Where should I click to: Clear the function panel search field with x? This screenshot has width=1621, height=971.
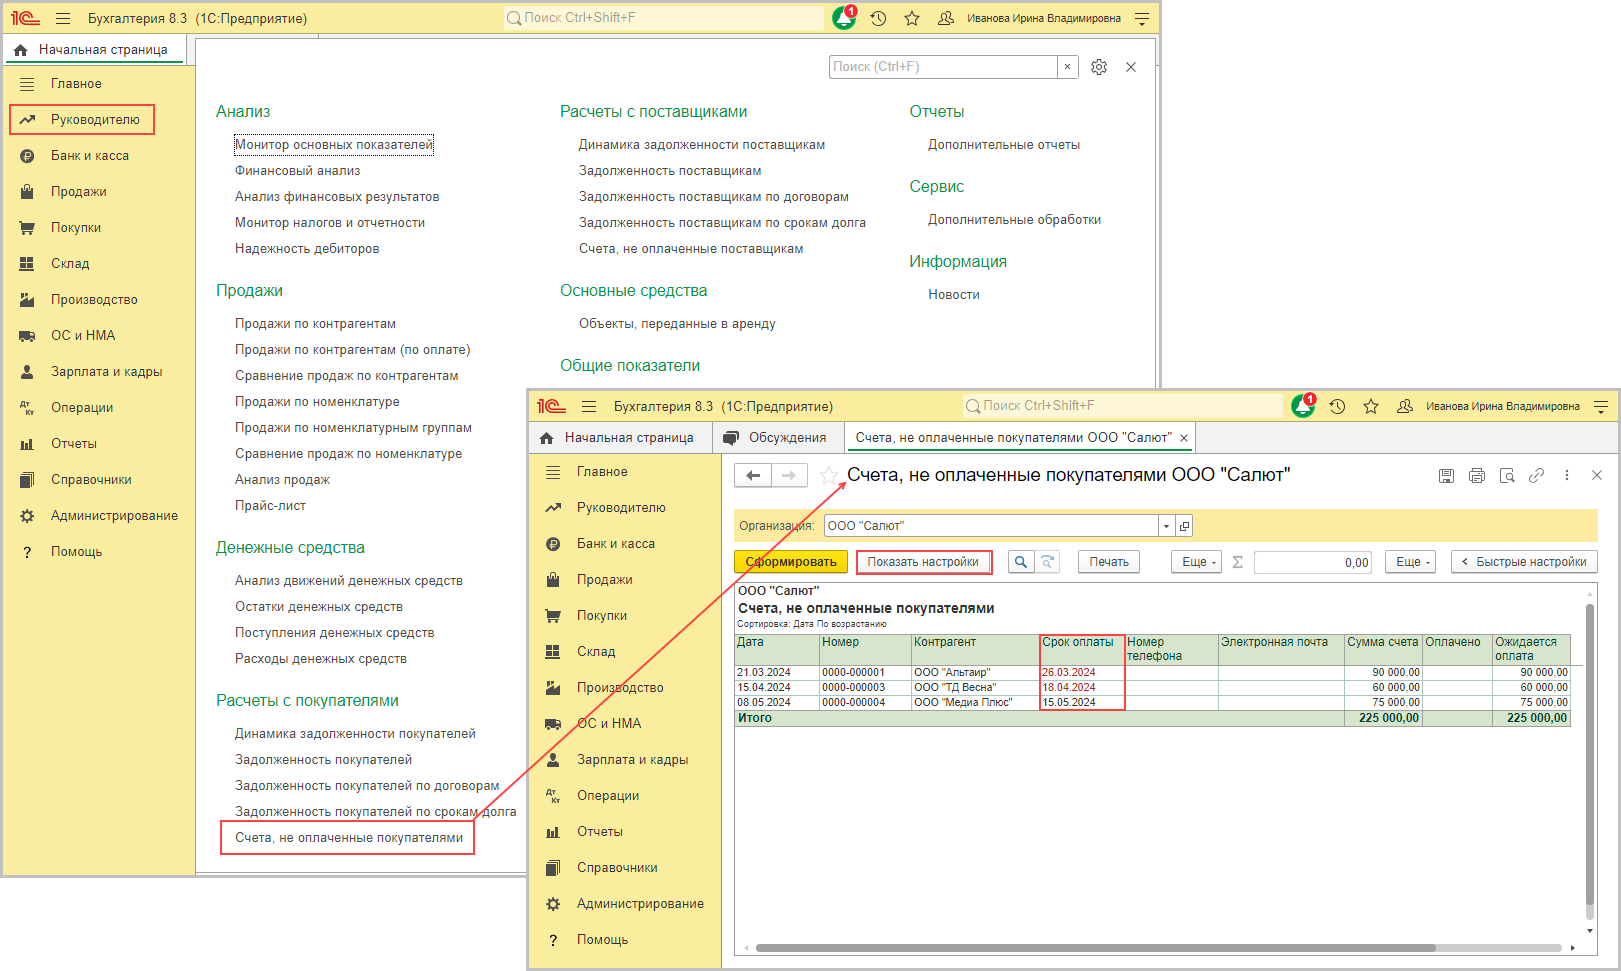coord(1067,67)
